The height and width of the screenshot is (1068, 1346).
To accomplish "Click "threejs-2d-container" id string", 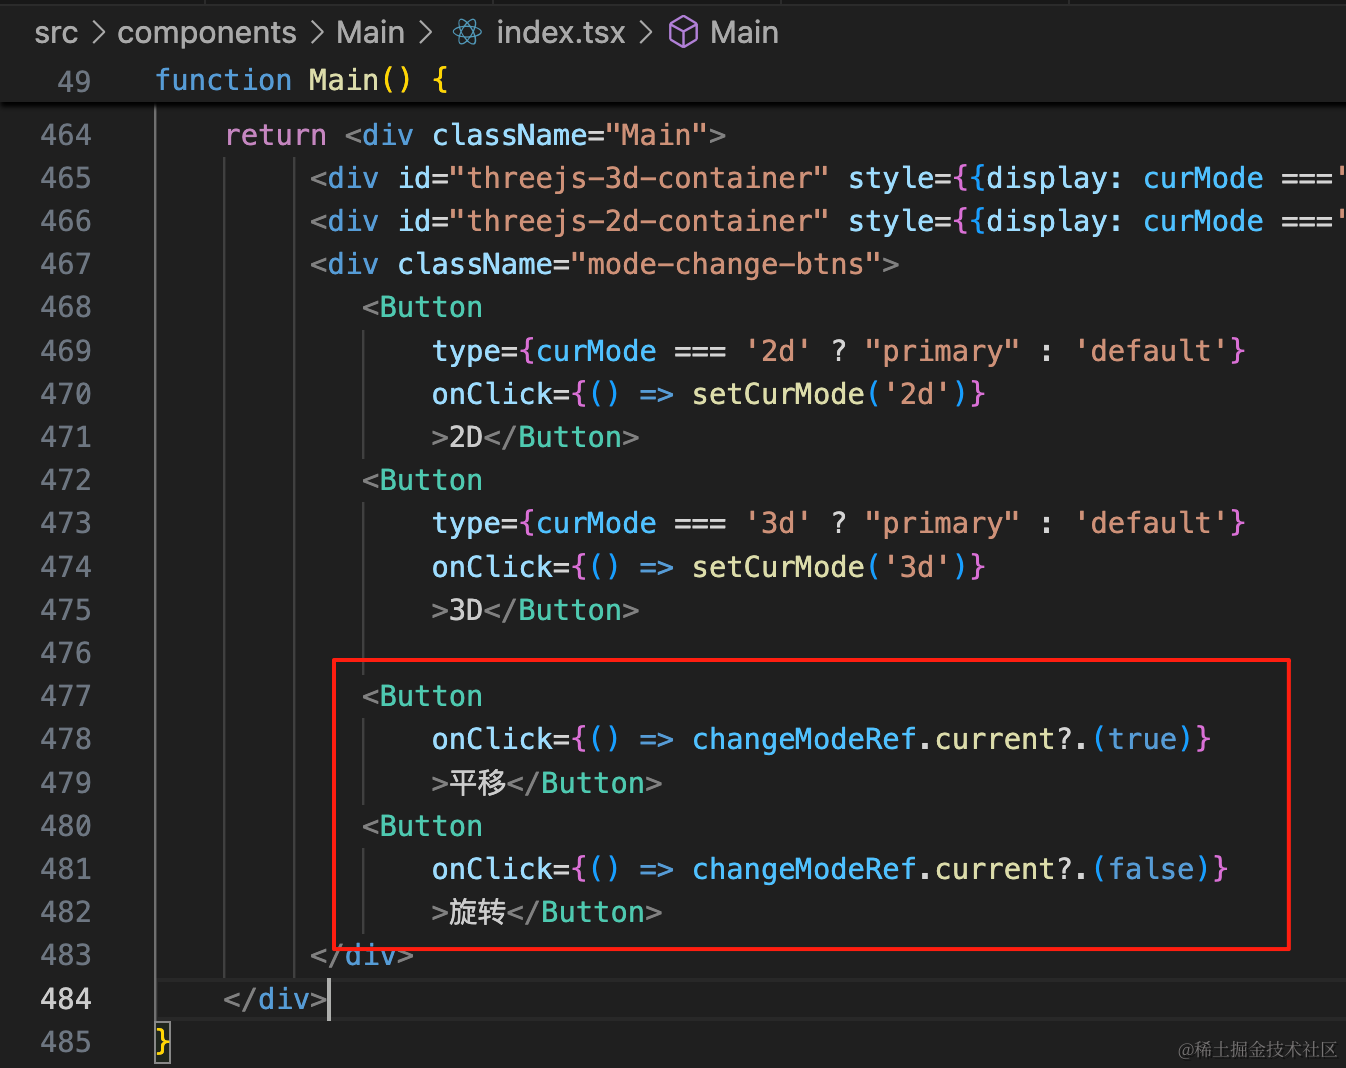I will coord(639,221).
